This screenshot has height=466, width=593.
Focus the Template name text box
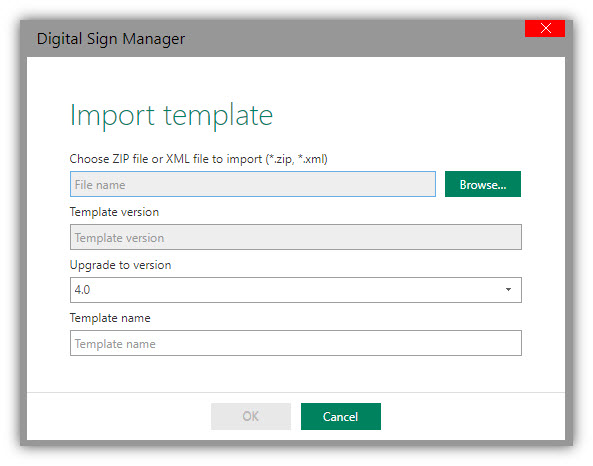point(296,343)
